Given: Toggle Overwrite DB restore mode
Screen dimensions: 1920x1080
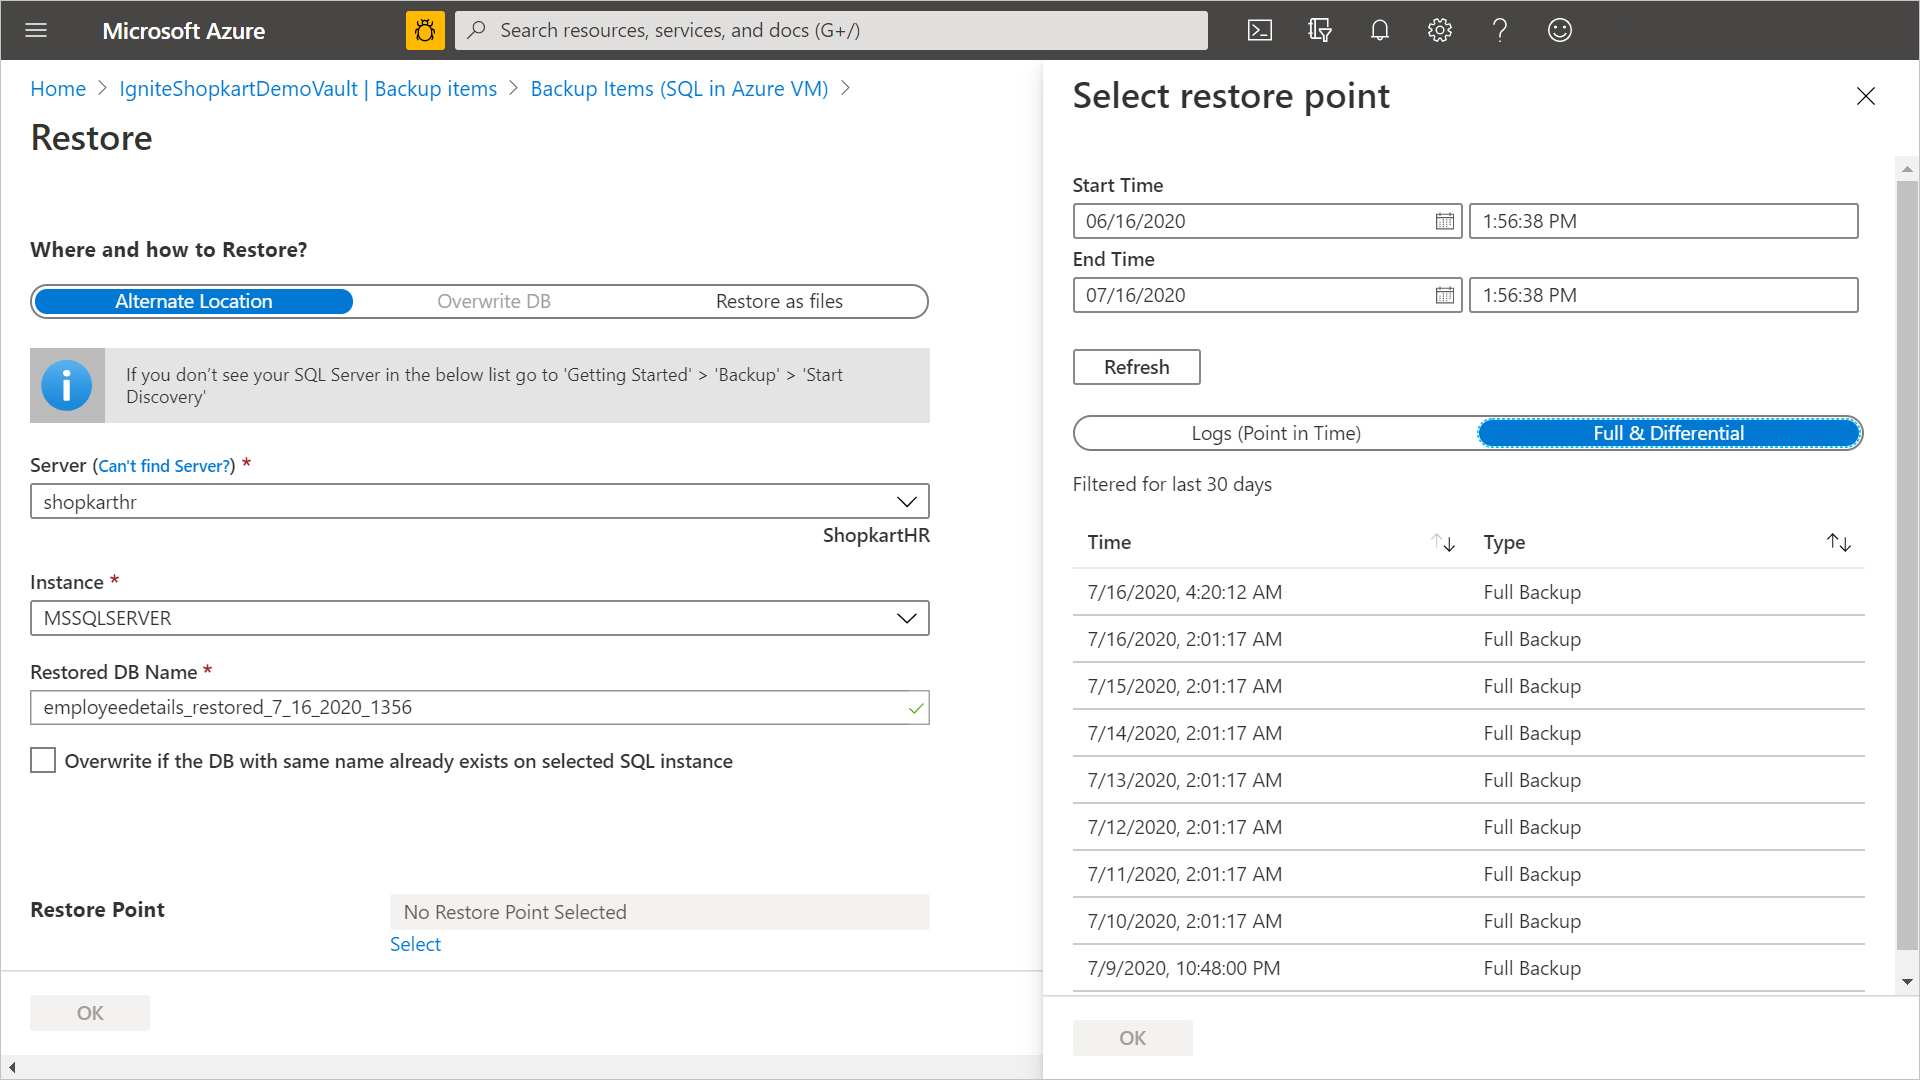Looking at the screenshot, I should coord(493,301).
